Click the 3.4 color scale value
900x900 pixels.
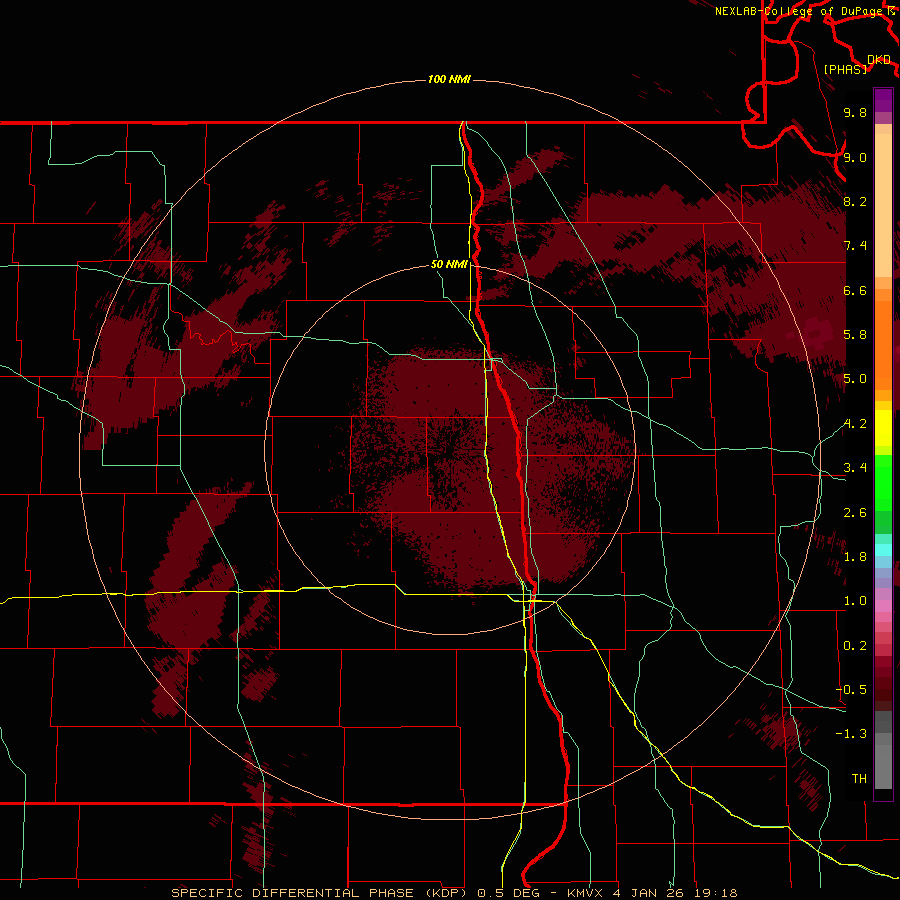[855, 468]
